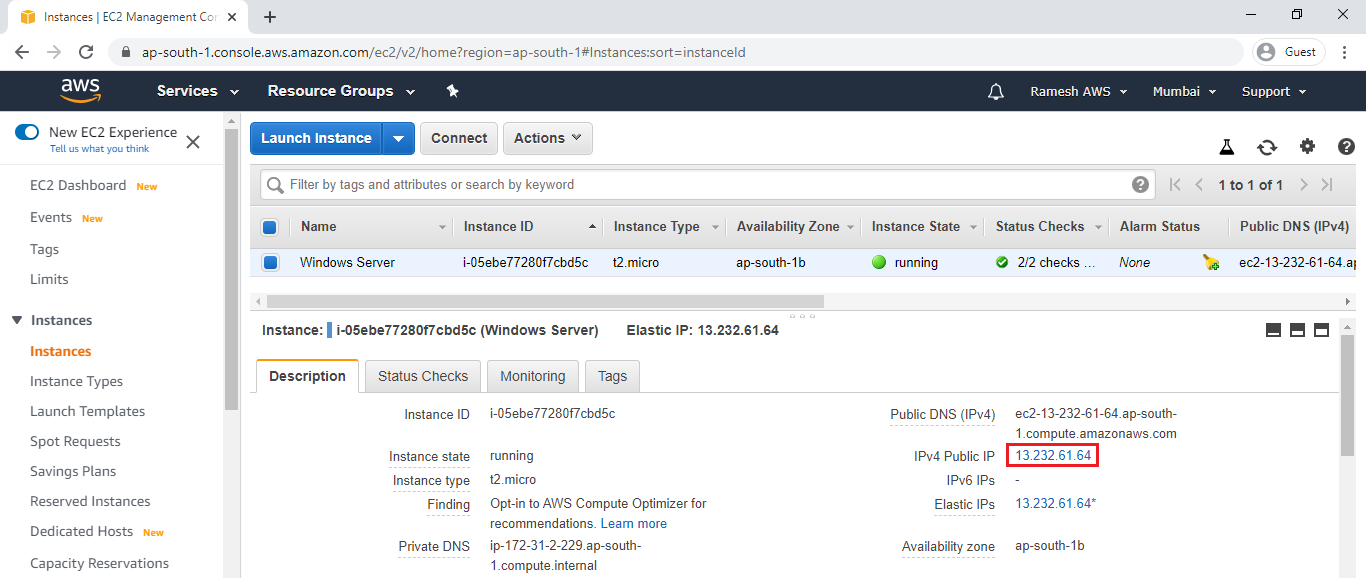
Task: Open Reserved Instances in sidebar
Action: coord(90,502)
